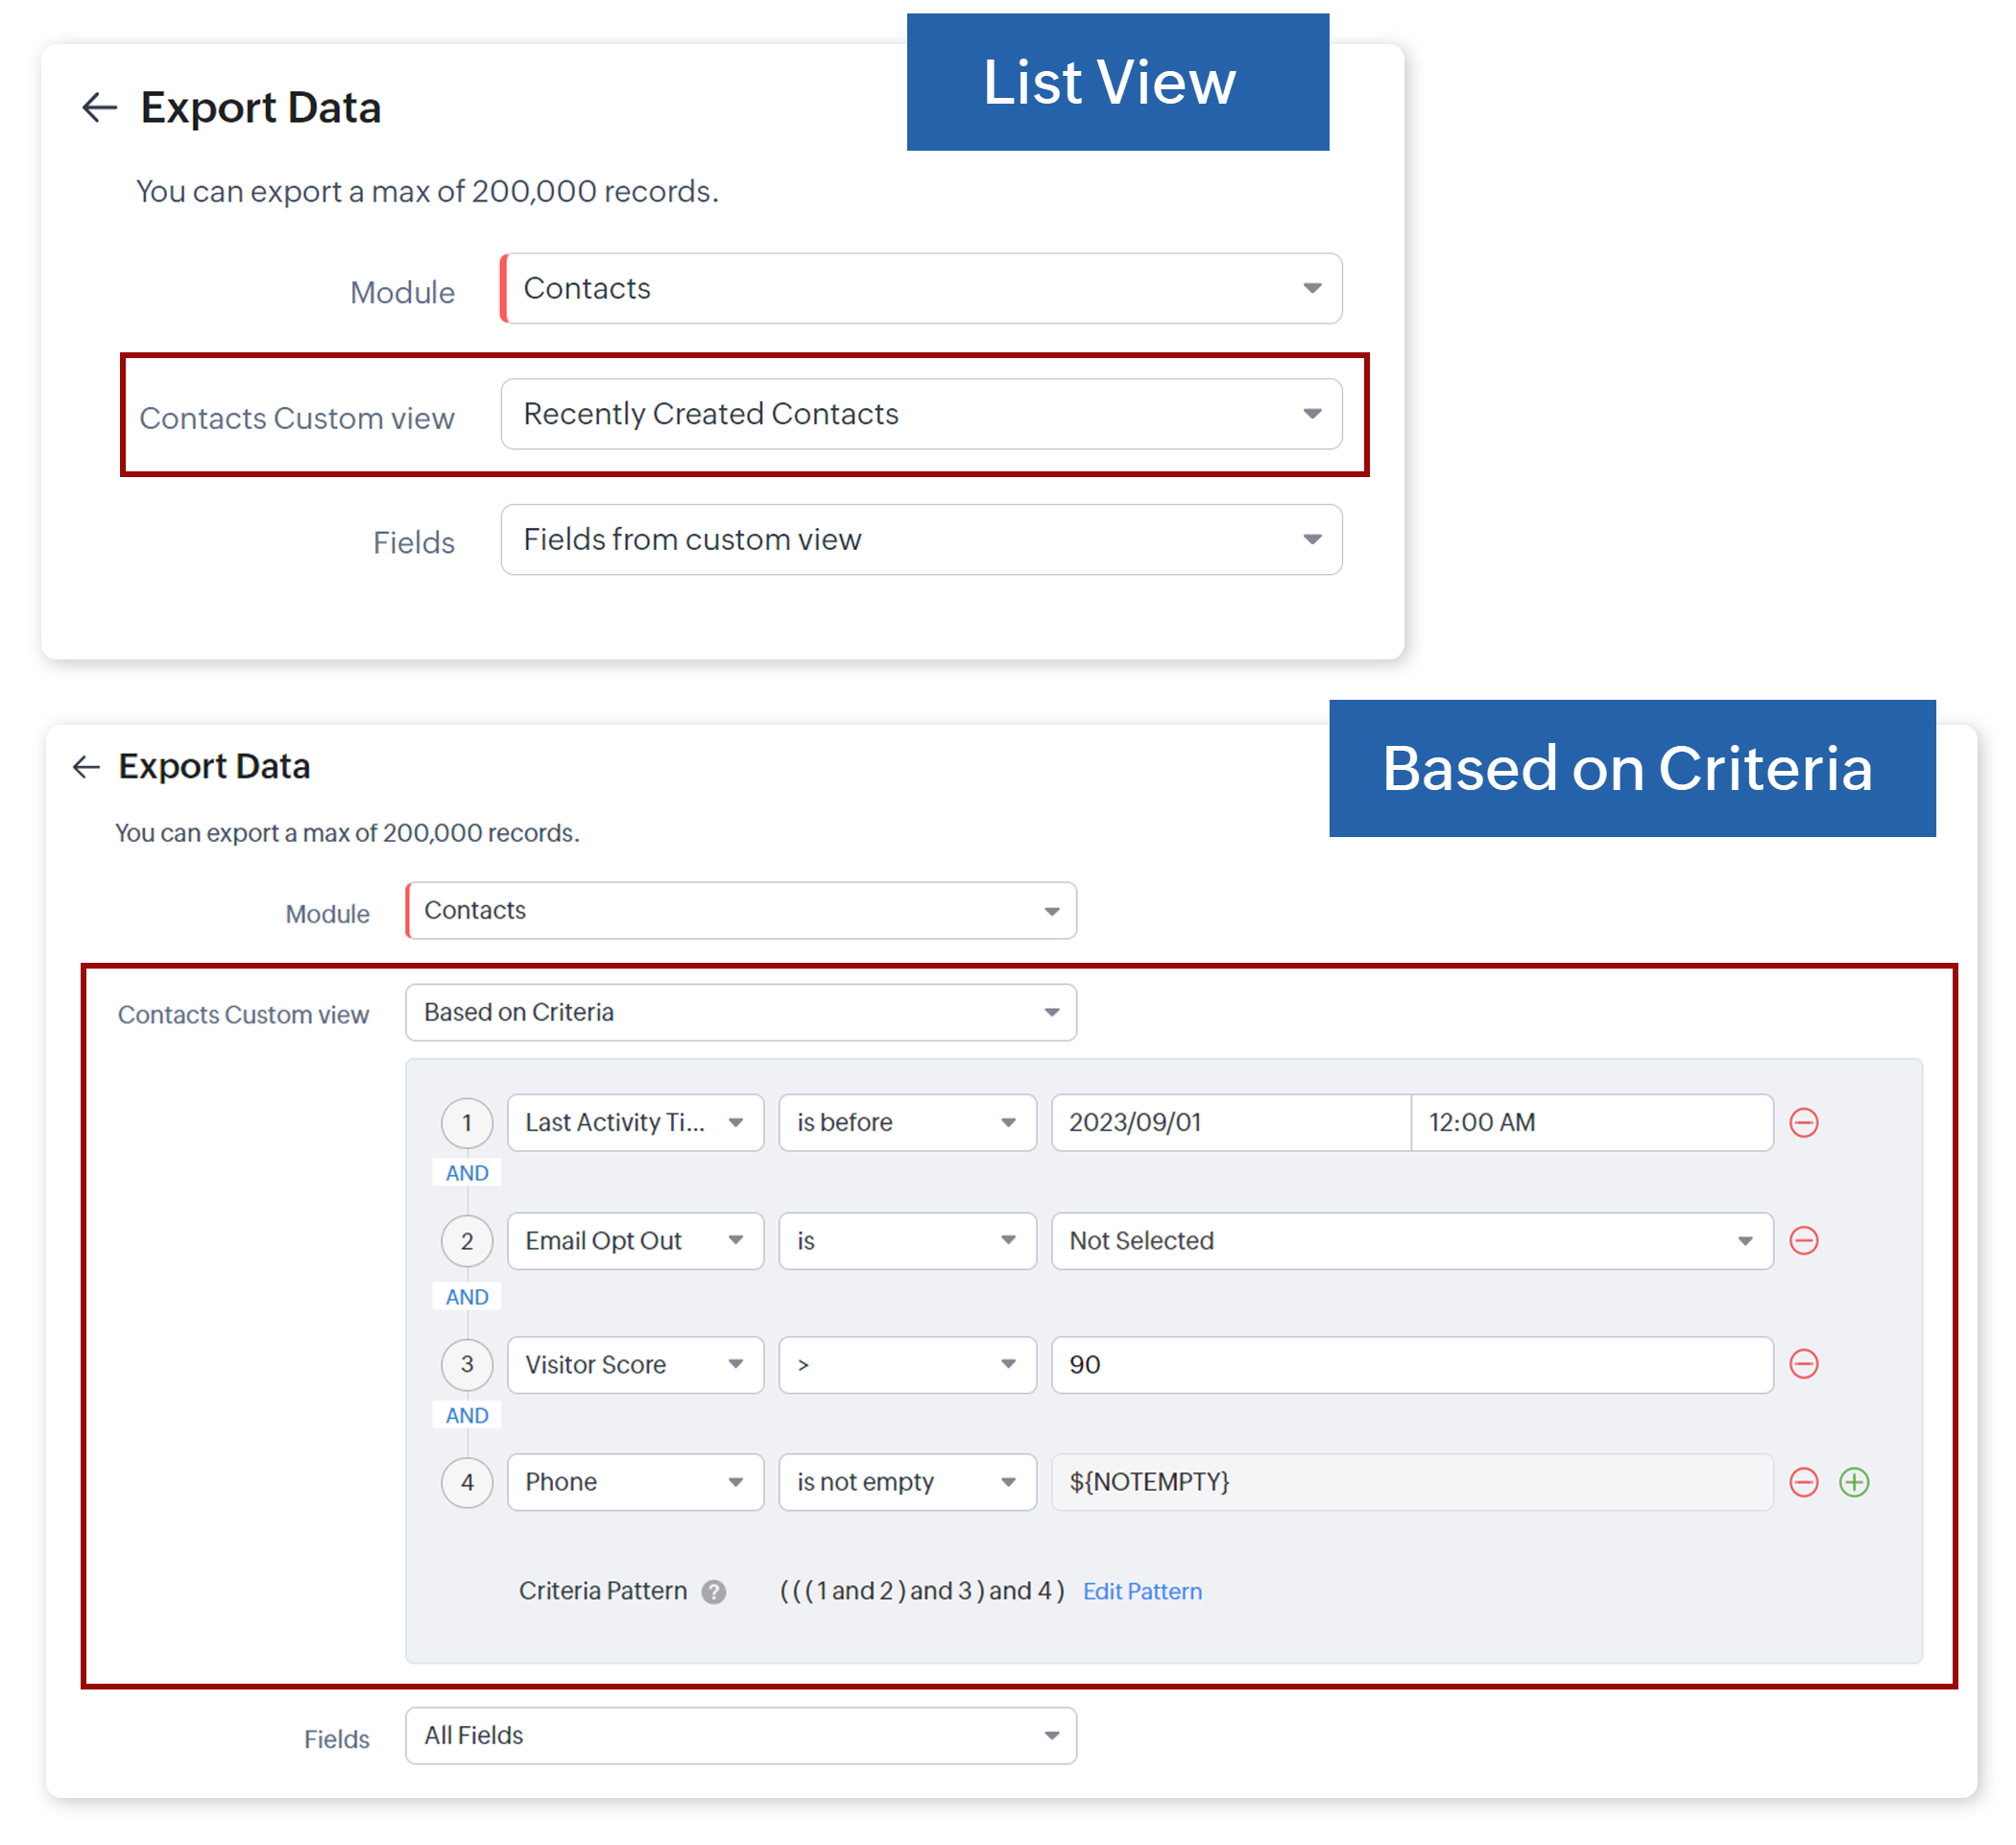Expand Based on Criteria custom view dropdown
Image resolution: width=2016 pixels, height=1845 pixels.
[x=740, y=1013]
